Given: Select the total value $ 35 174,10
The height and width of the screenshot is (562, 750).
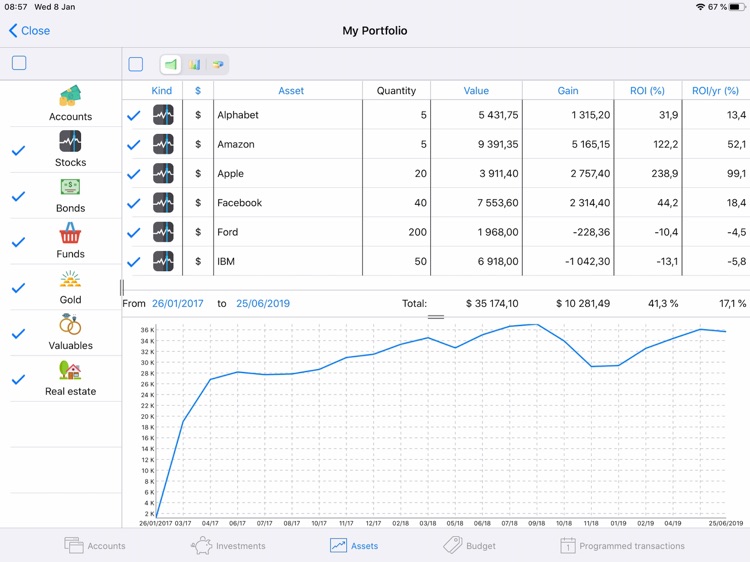Looking at the screenshot, I should [492, 303].
